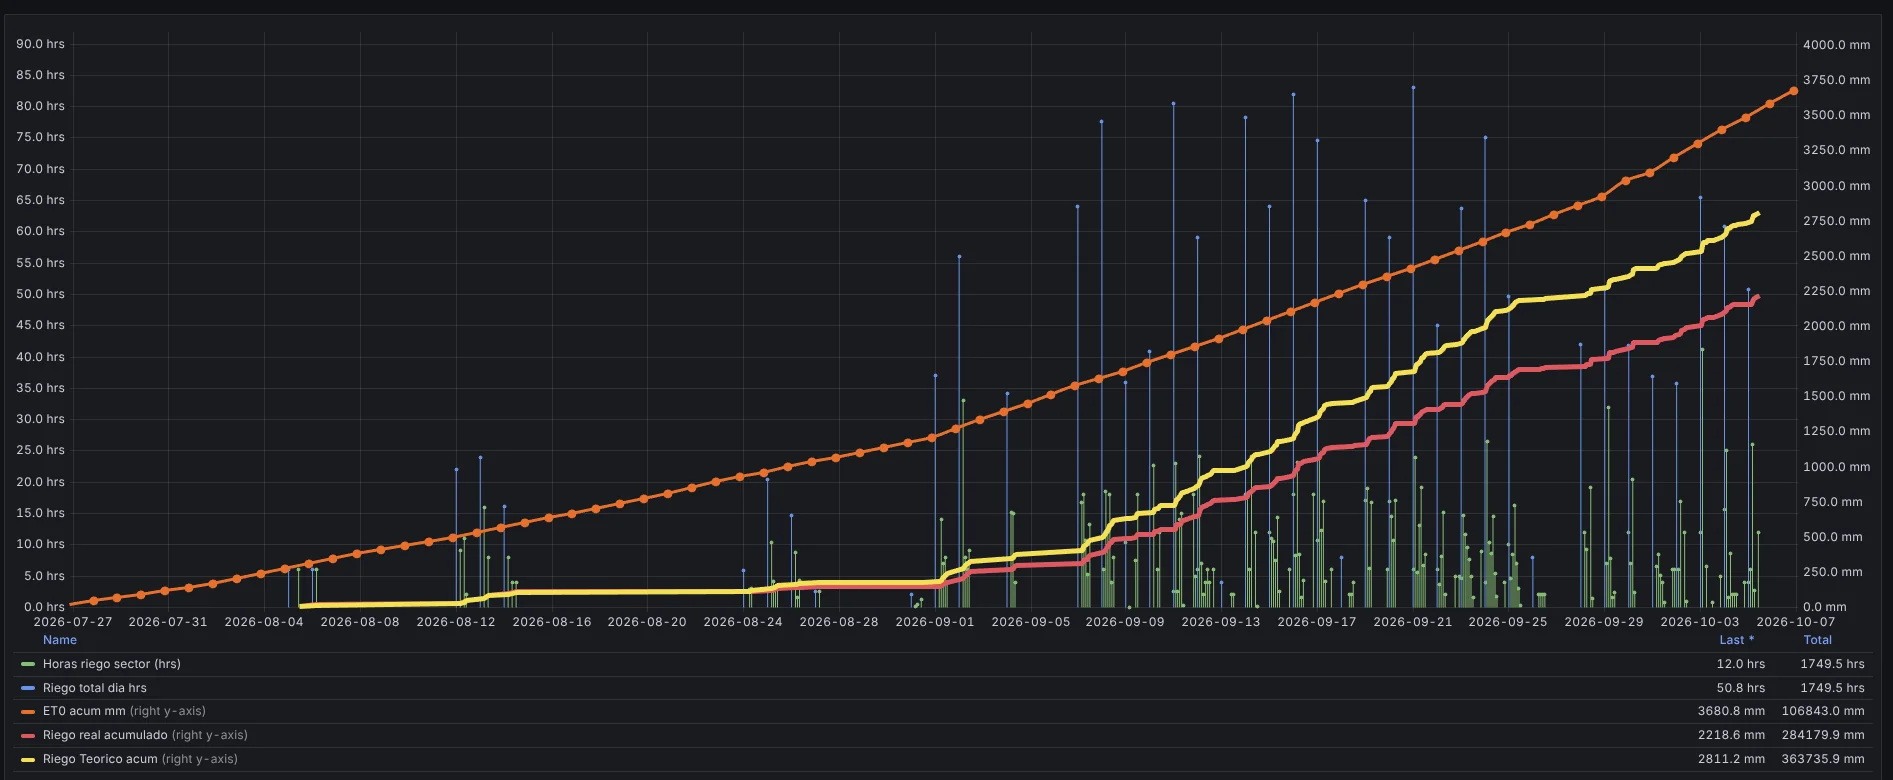Toggle the Riego real acumulado series label
The image size is (1893, 780).
coord(105,735)
